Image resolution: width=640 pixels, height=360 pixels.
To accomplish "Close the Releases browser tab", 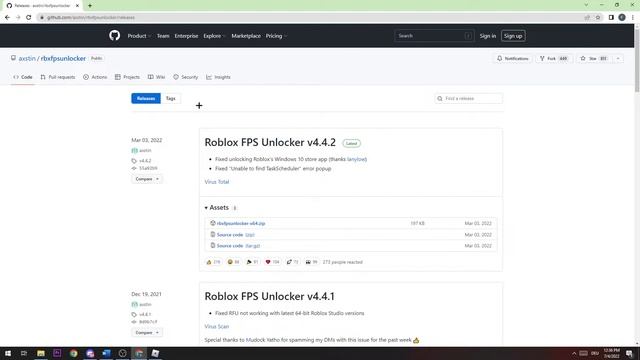I will pos(77,6).
